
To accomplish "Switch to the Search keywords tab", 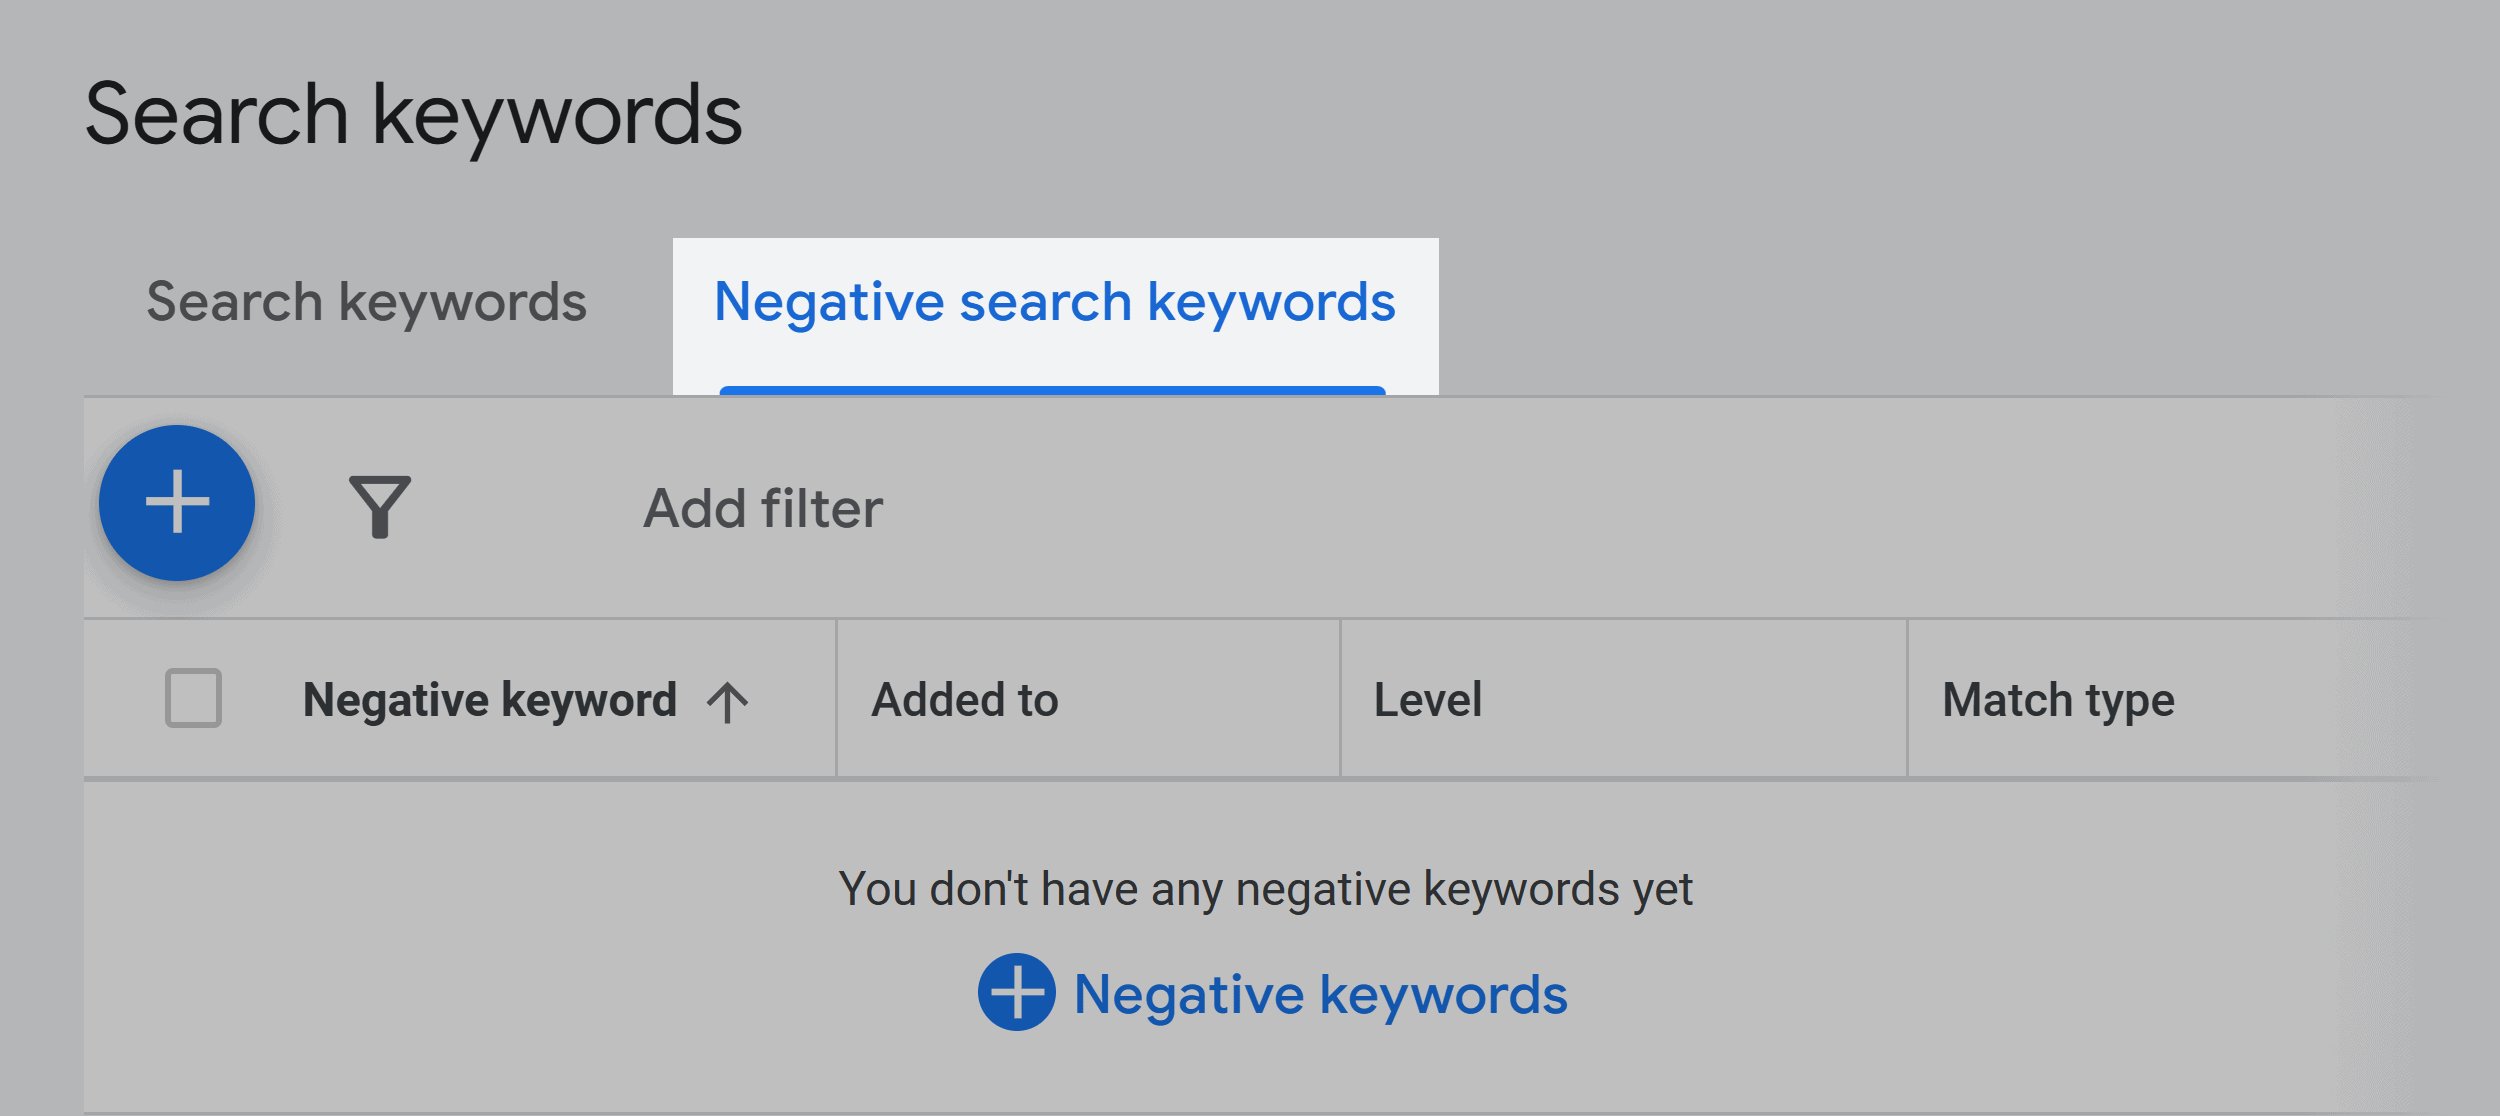I will click(x=367, y=300).
